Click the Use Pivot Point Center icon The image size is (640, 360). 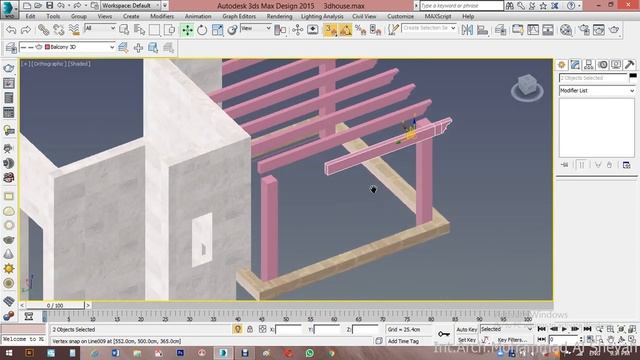click(x=280, y=30)
